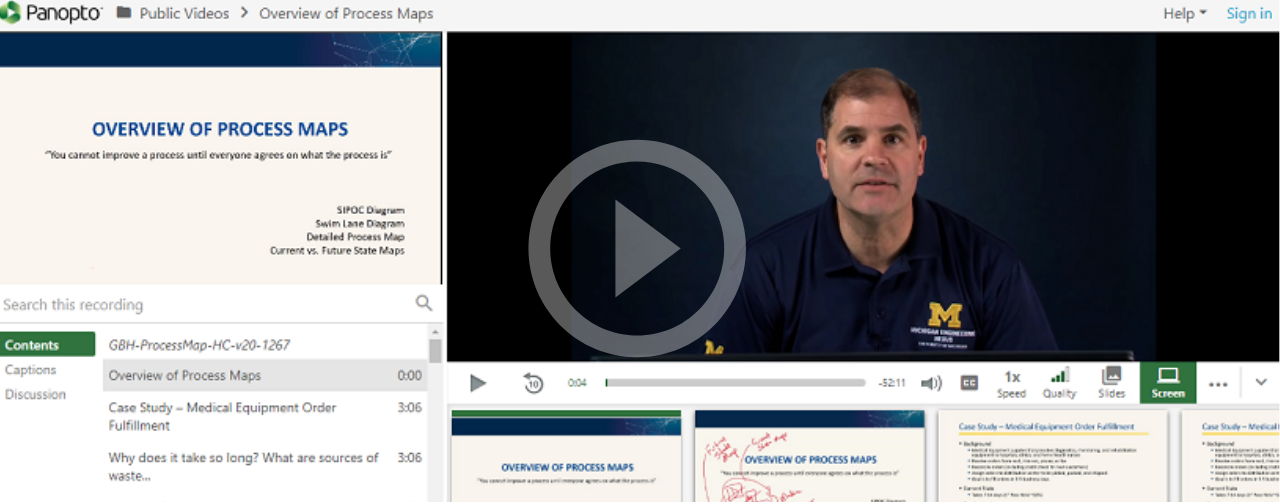Viewport: 1280px width, 504px height.
Task: Open the Help dropdown menu
Action: click(1185, 13)
